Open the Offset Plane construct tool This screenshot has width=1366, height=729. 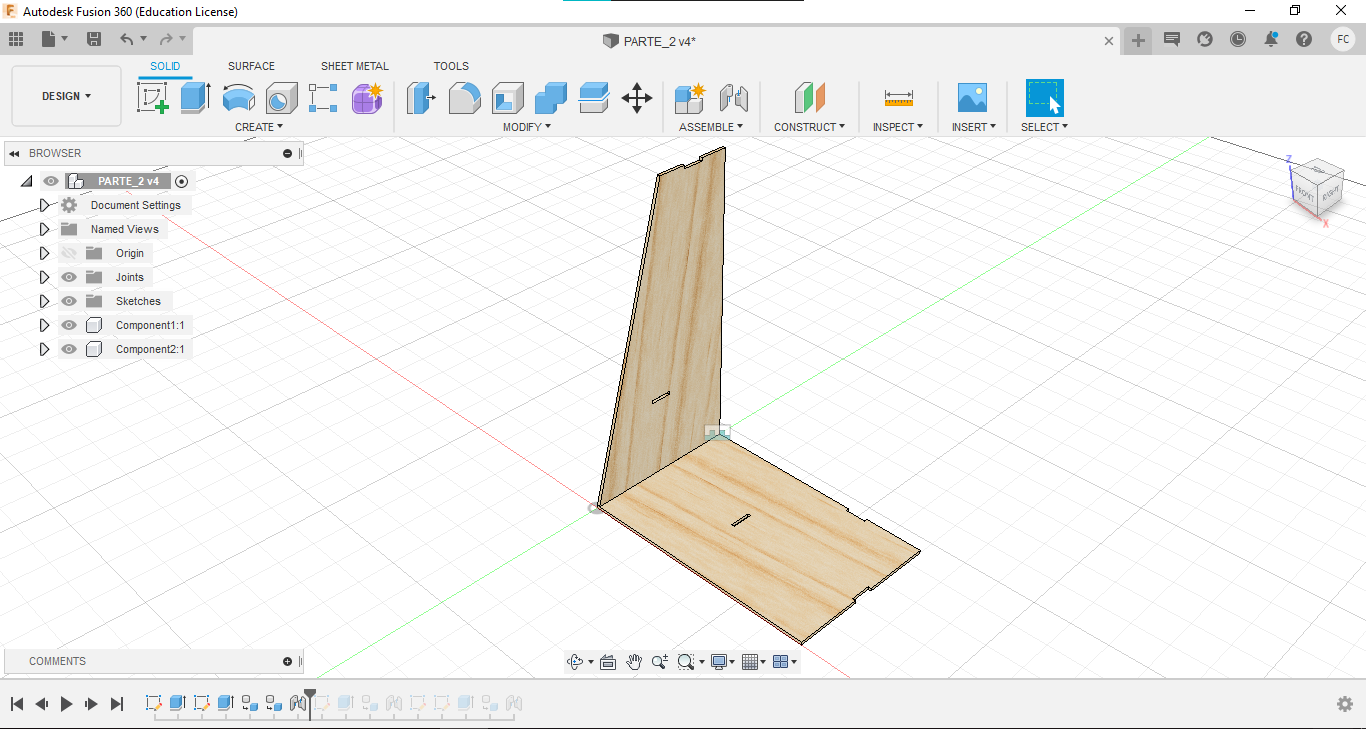[809, 98]
